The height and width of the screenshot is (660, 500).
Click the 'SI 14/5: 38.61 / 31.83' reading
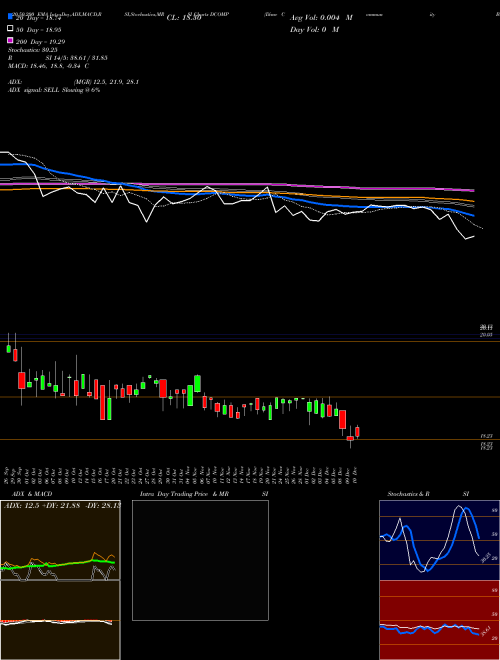(77, 58)
